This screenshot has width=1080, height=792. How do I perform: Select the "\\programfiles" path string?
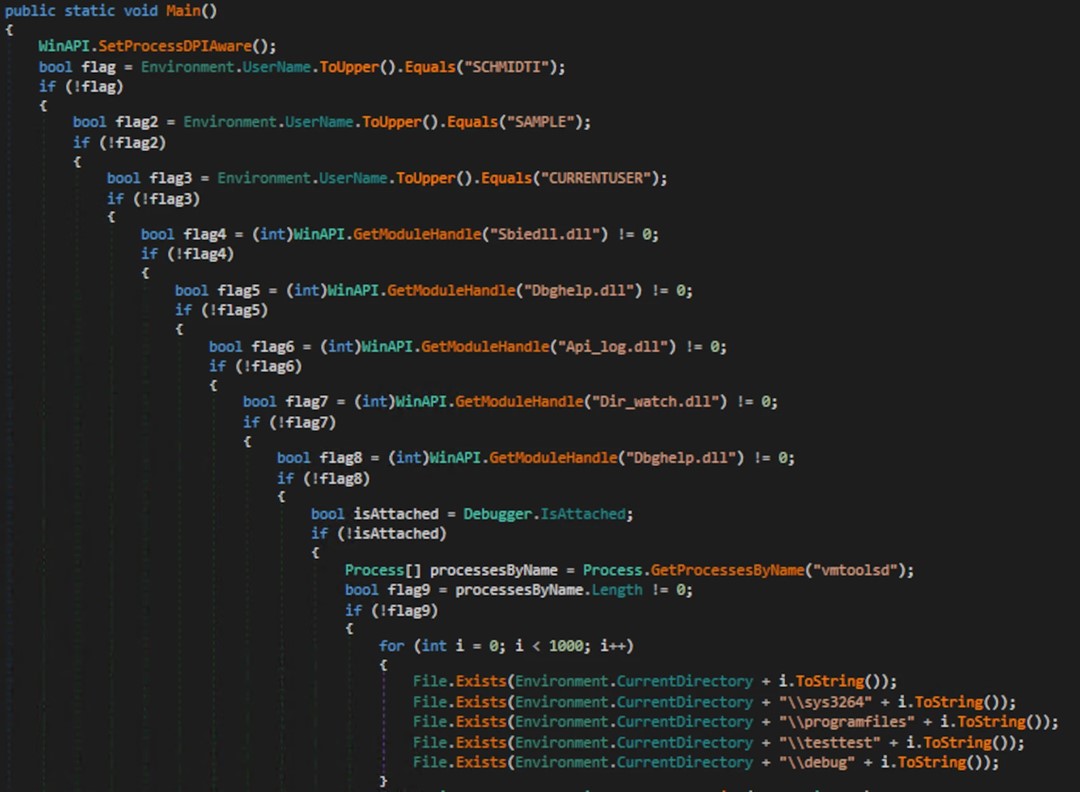847,722
